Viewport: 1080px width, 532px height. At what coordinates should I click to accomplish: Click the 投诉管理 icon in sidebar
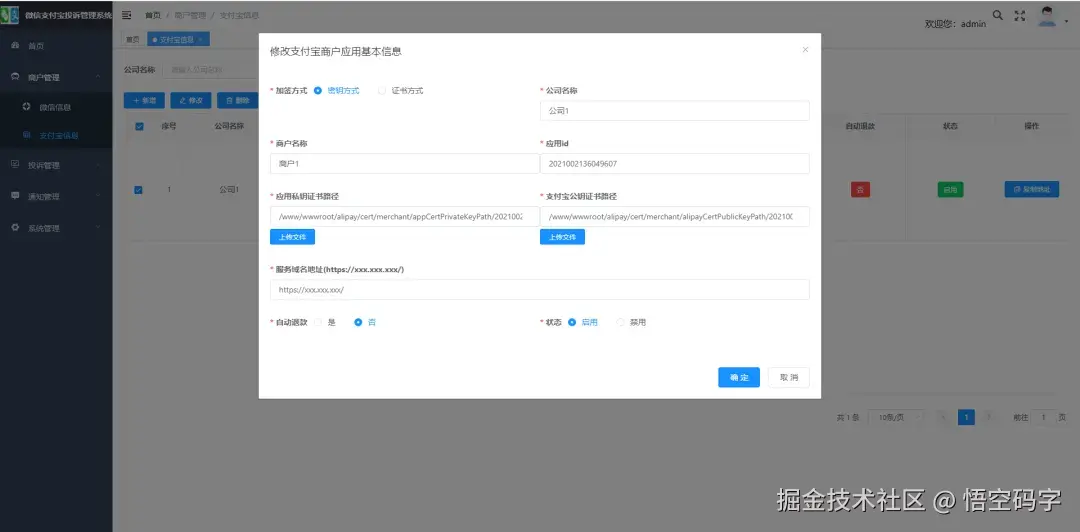[x=15, y=165]
